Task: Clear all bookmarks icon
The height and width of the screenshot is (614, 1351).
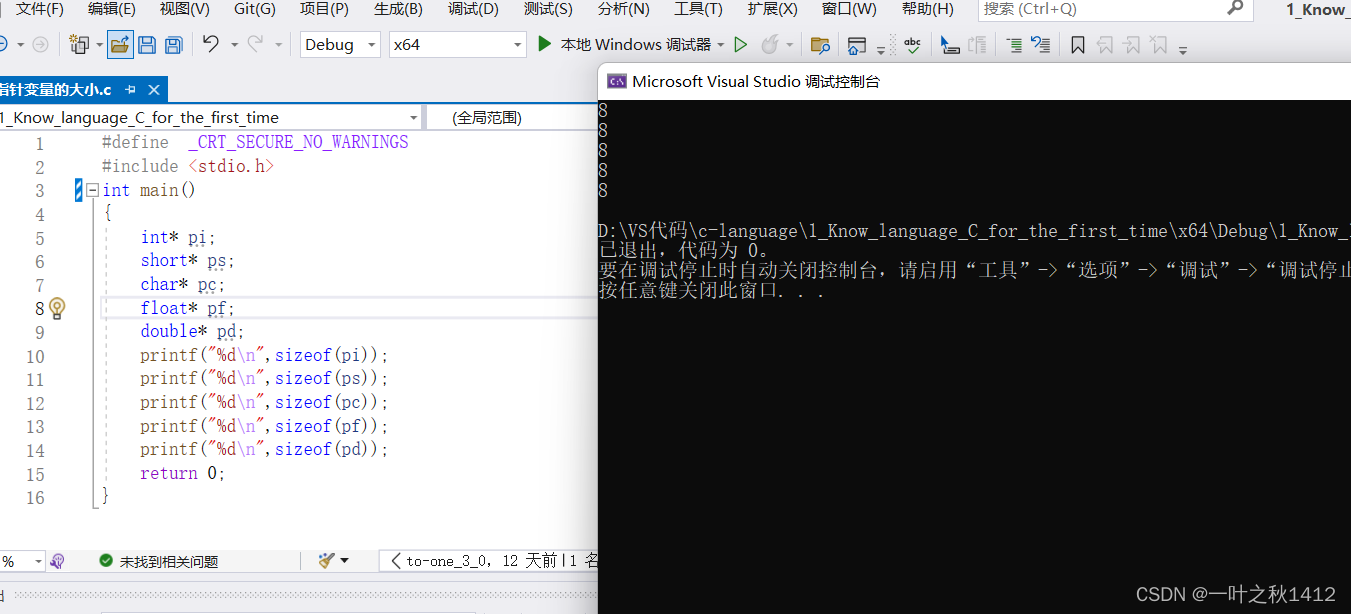Action: click(1158, 44)
